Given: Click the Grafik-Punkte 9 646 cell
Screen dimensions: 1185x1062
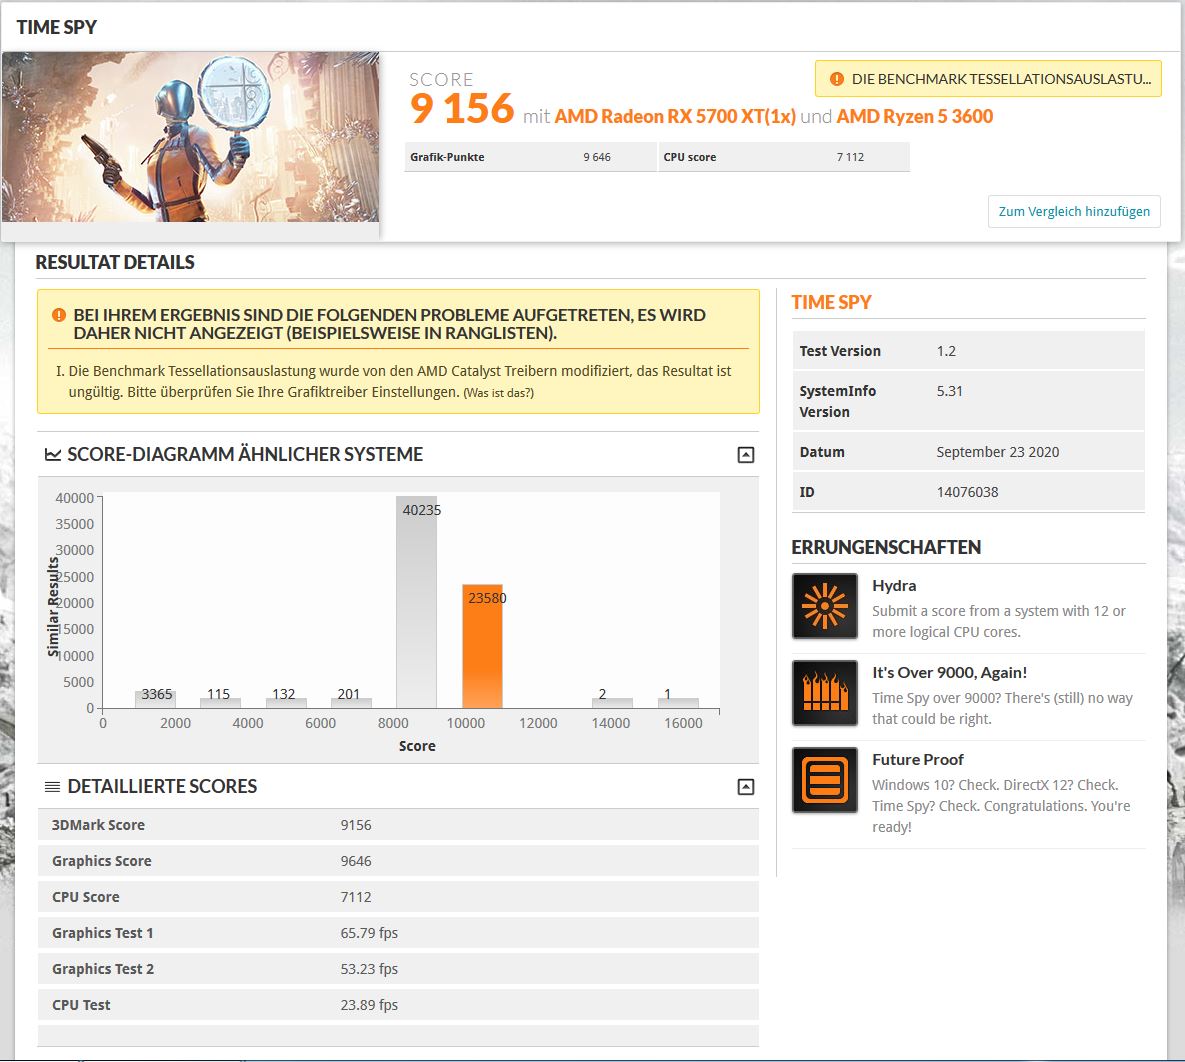Looking at the screenshot, I should point(531,157).
